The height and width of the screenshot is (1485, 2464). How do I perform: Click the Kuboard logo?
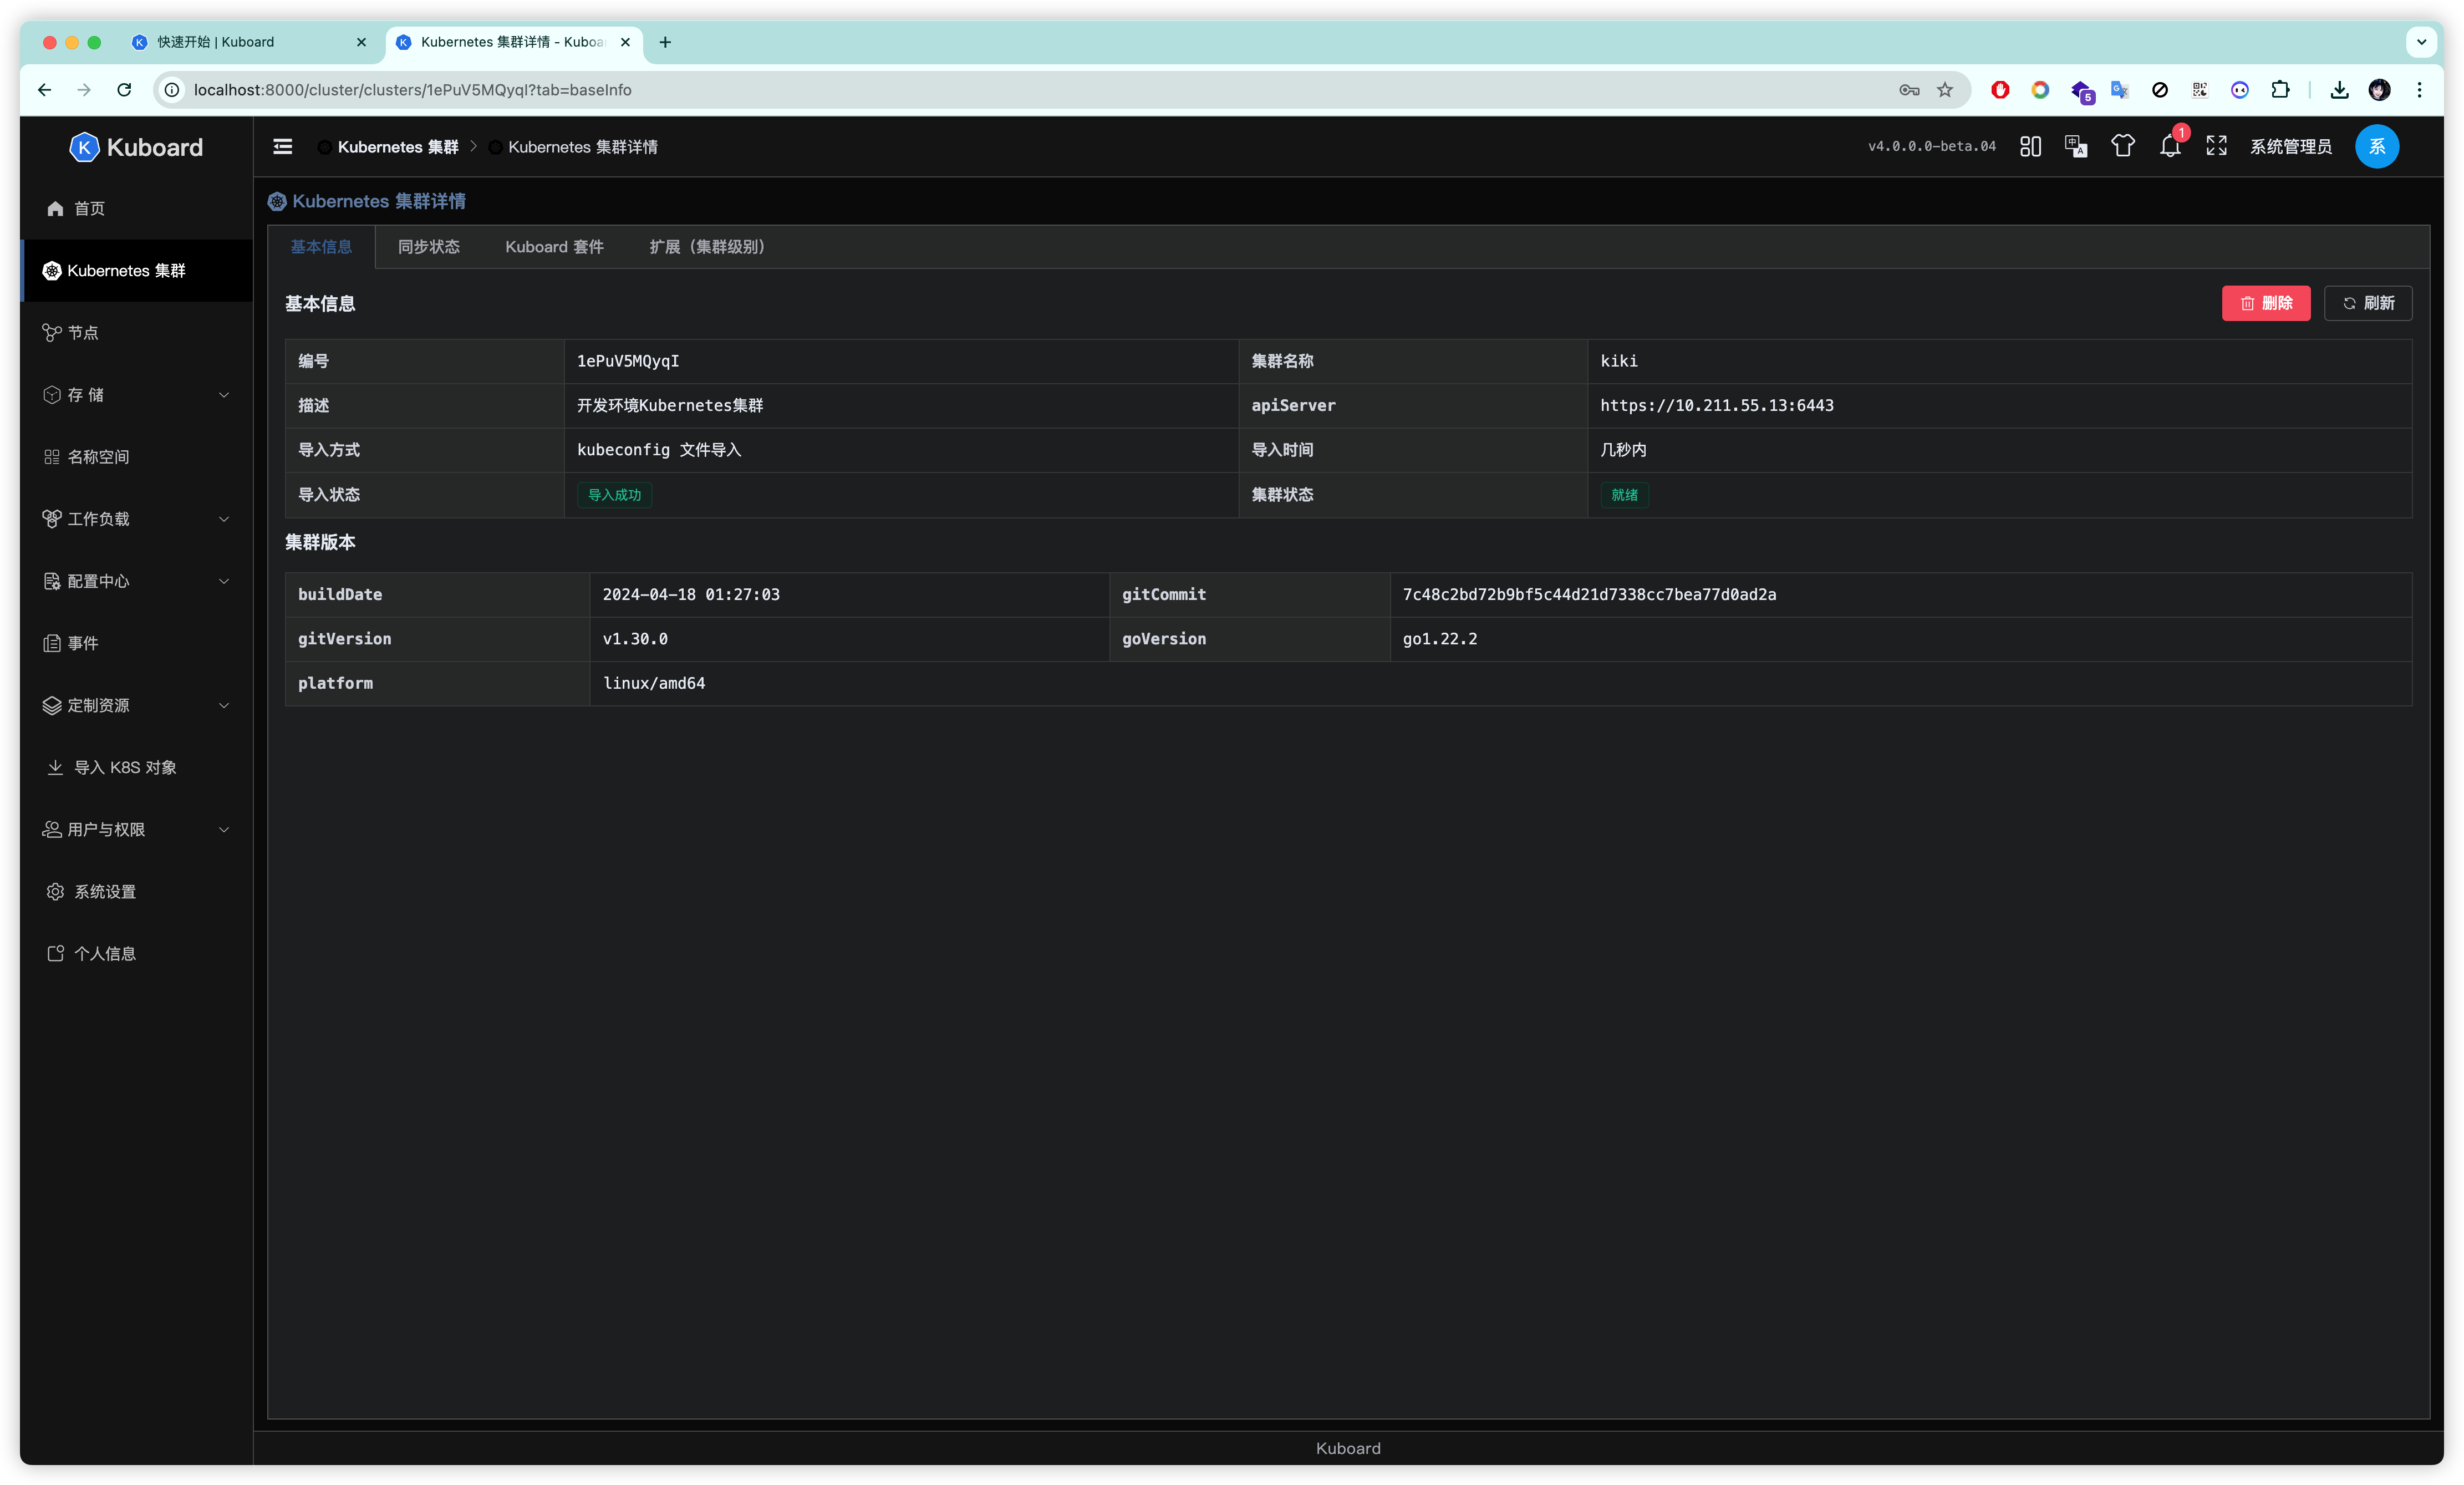click(x=136, y=147)
